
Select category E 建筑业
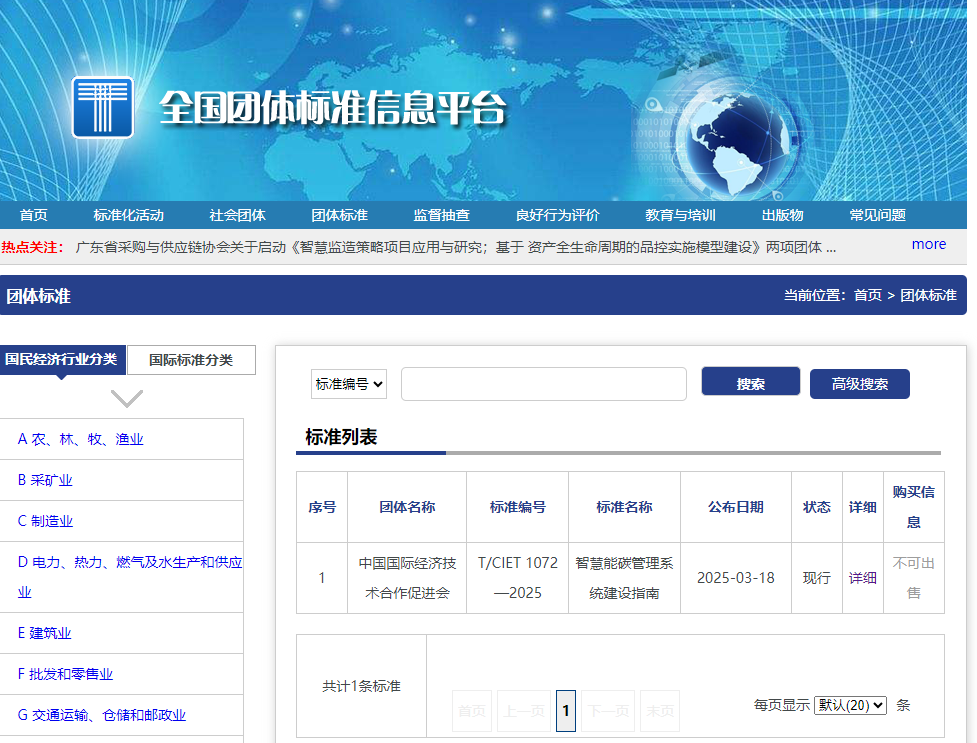[45, 633]
